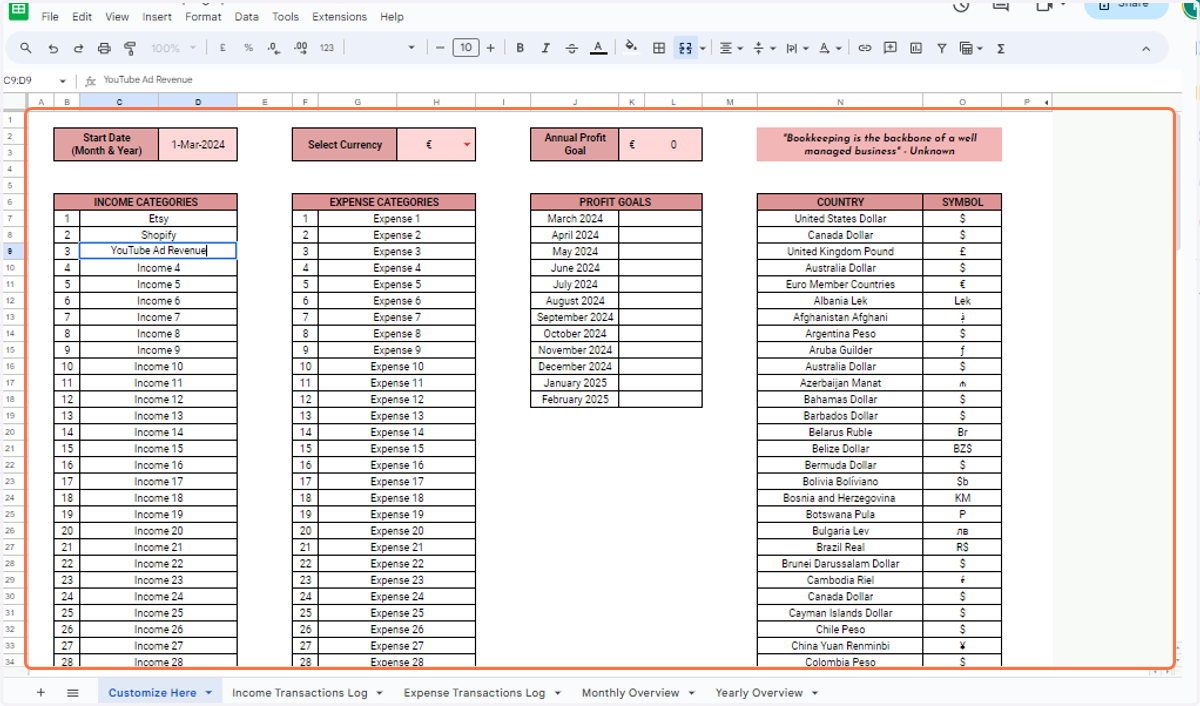1200x706 pixels.
Task: Decrease font size with minus button
Action: pos(440,48)
